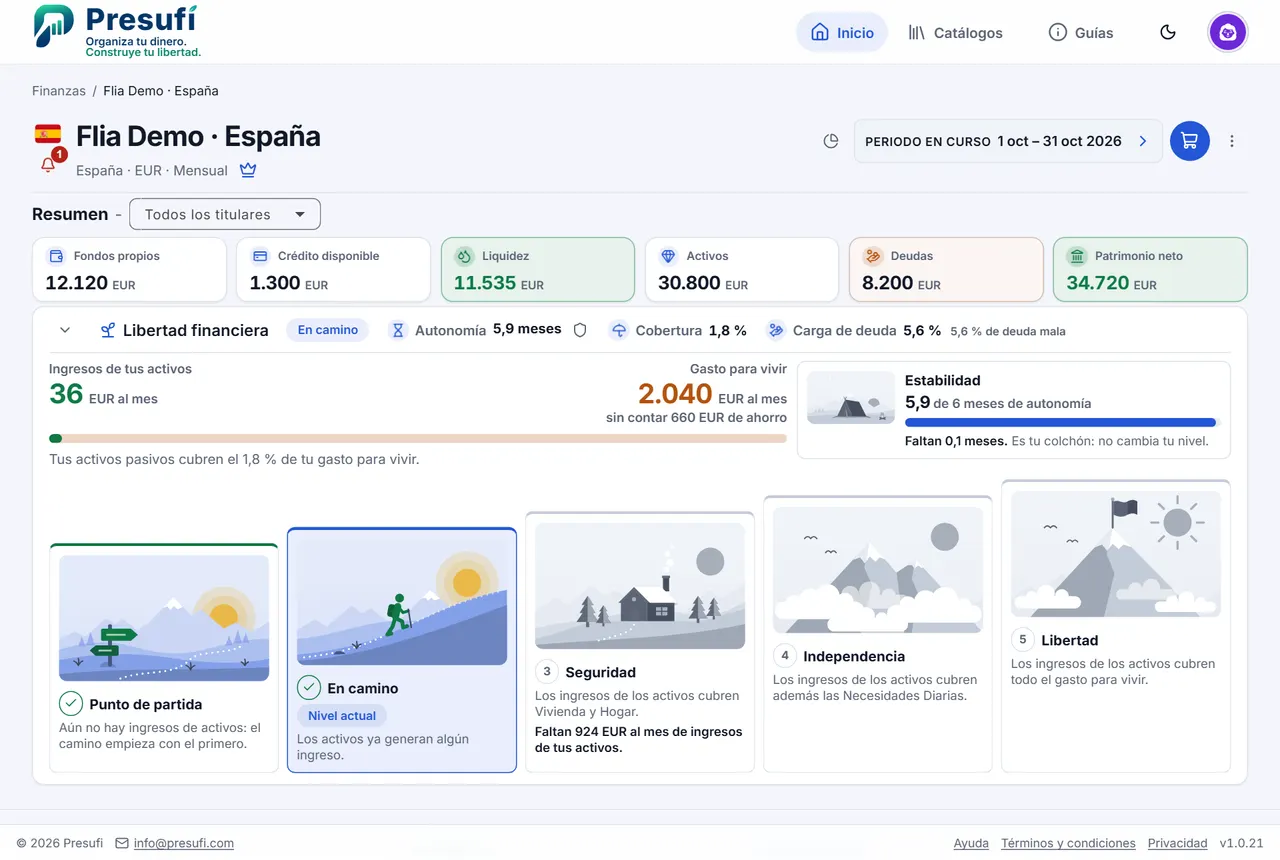The height and width of the screenshot is (860, 1280).
Task: Email info@presufi.com link
Action: coord(184,843)
